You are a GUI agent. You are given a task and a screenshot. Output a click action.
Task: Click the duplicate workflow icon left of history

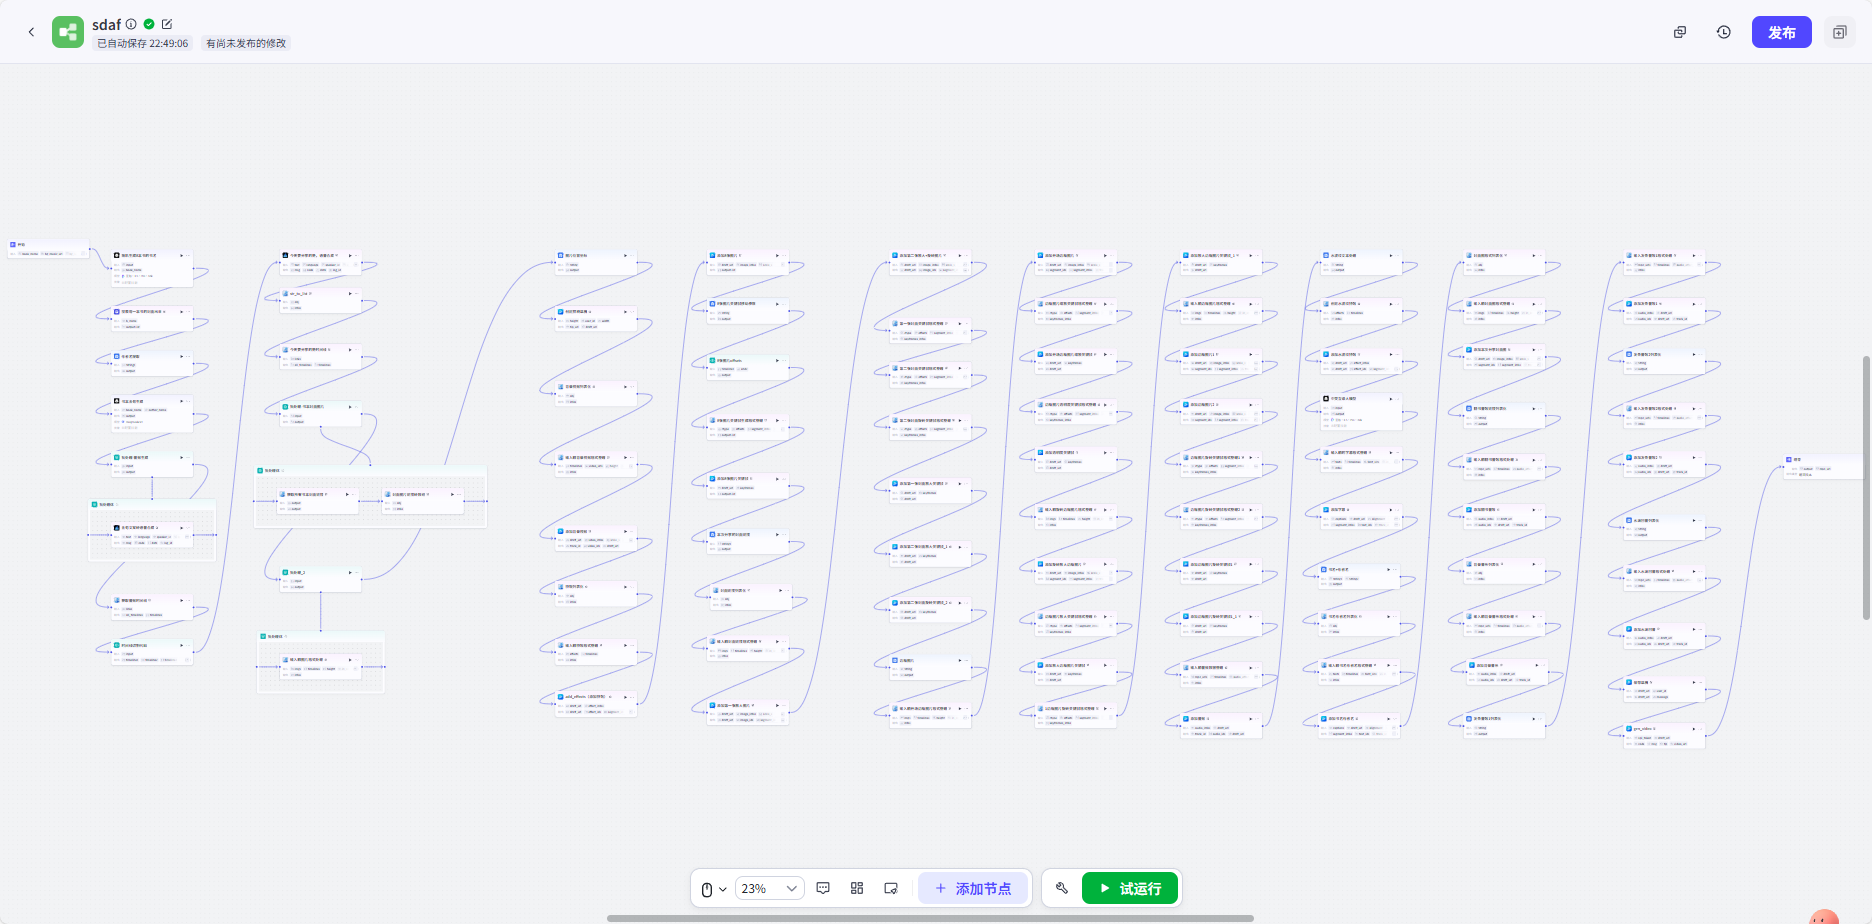click(1680, 32)
